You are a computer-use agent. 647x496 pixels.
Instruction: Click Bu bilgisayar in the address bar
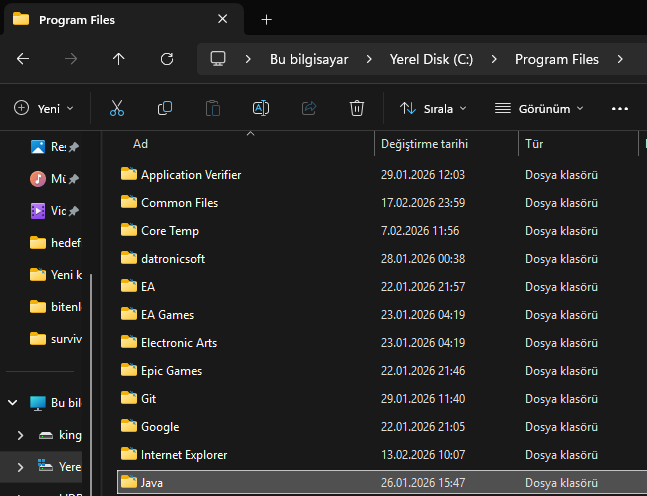point(309,59)
